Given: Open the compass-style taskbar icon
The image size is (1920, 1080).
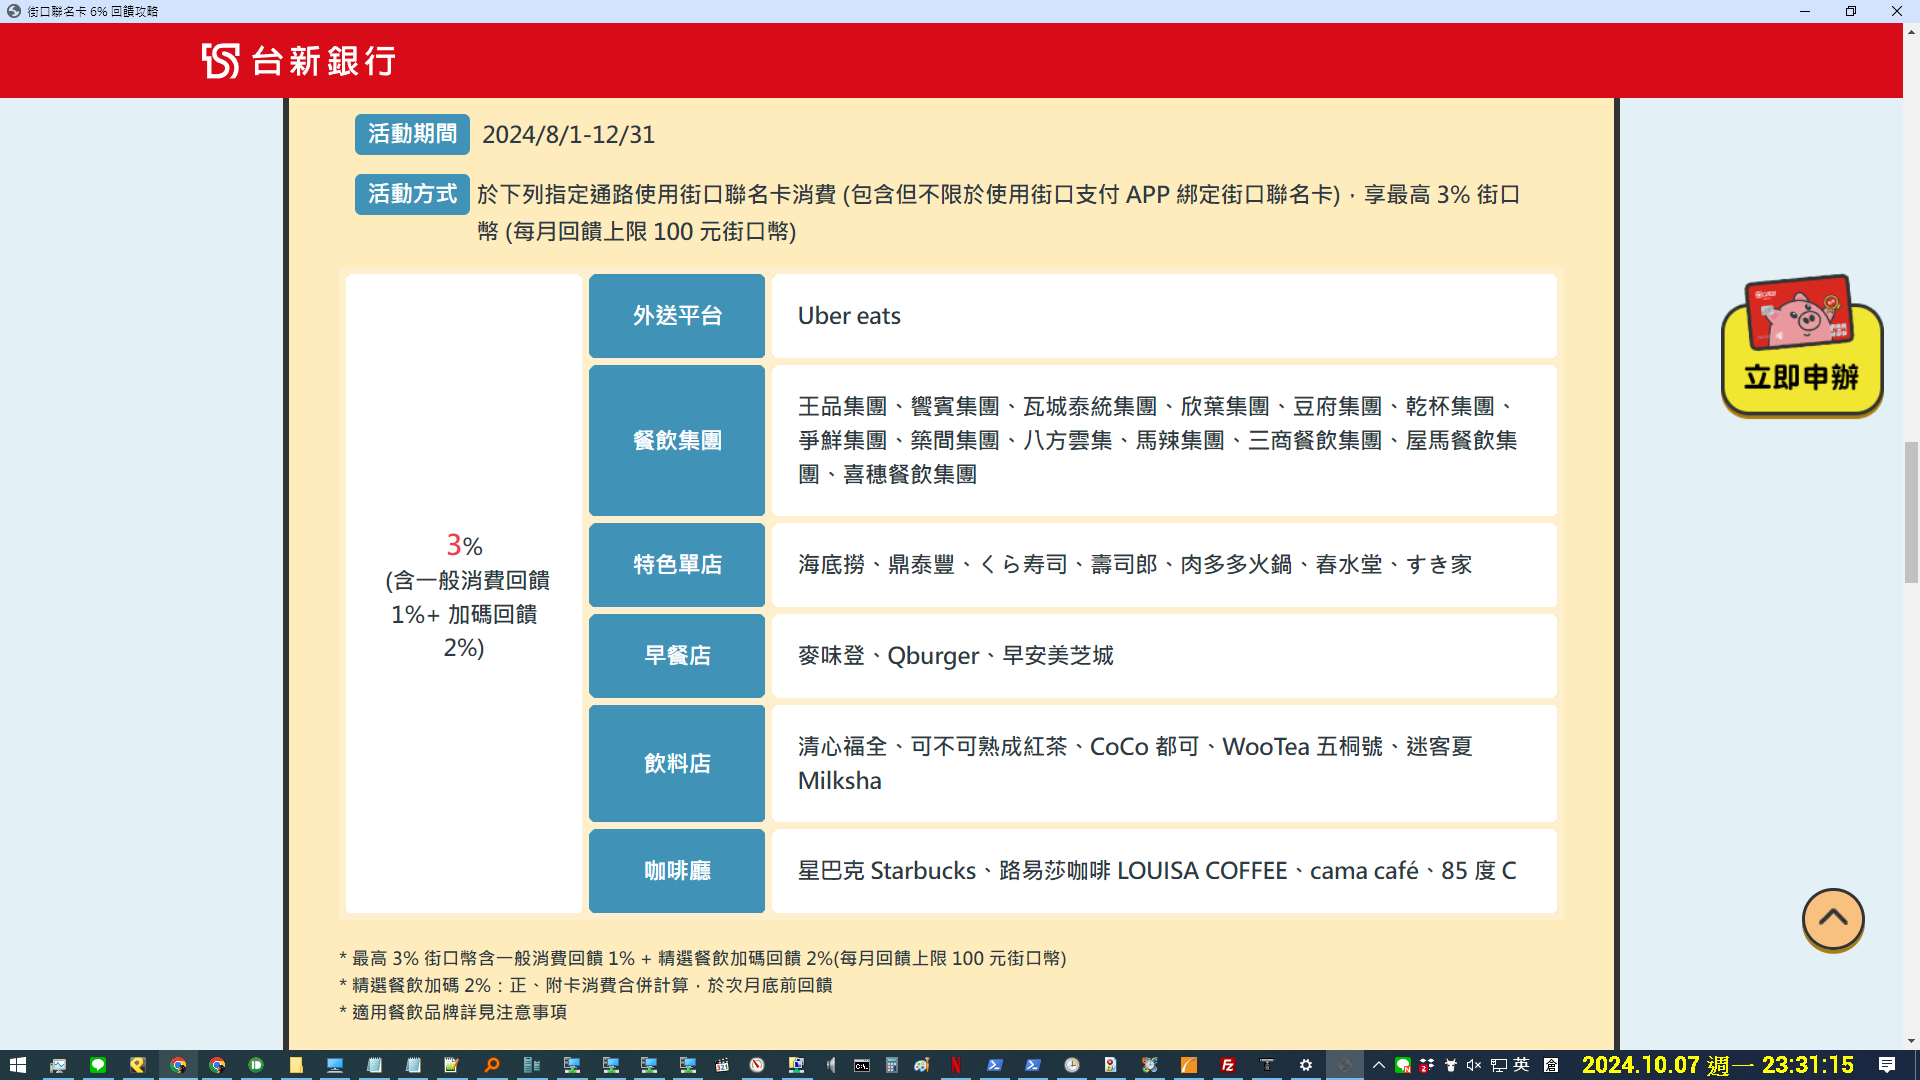Looking at the screenshot, I should pyautogui.click(x=757, y=1065).
